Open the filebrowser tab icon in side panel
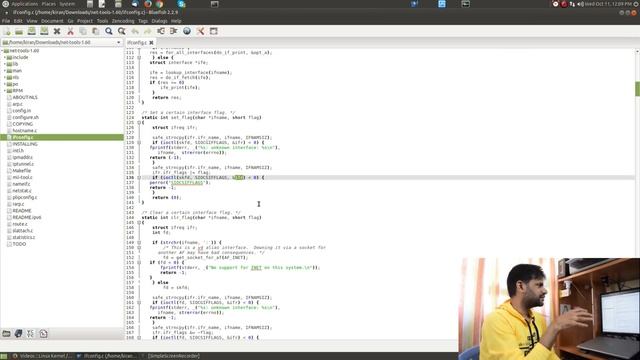Image resolution: width=640 pixels, height=360 pixels. (6, 334)
